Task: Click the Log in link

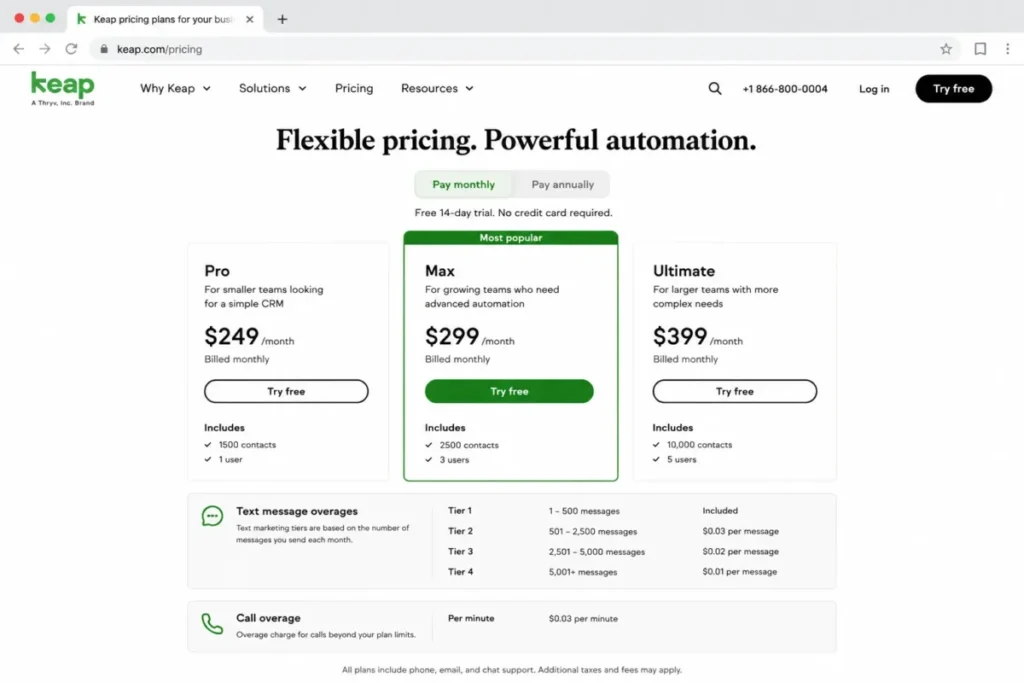Action: tap(874, 89)
